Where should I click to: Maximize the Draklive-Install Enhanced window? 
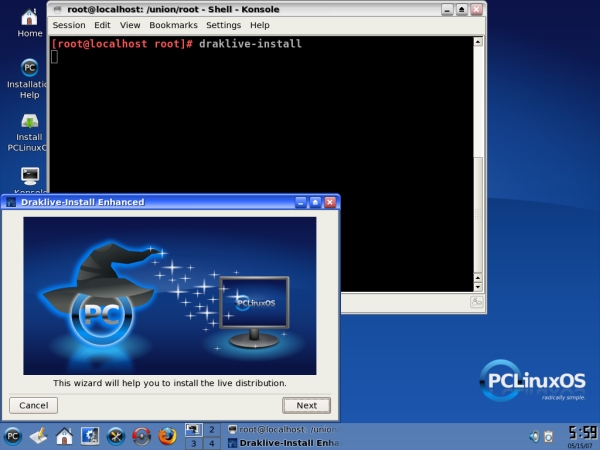[315, 202]
